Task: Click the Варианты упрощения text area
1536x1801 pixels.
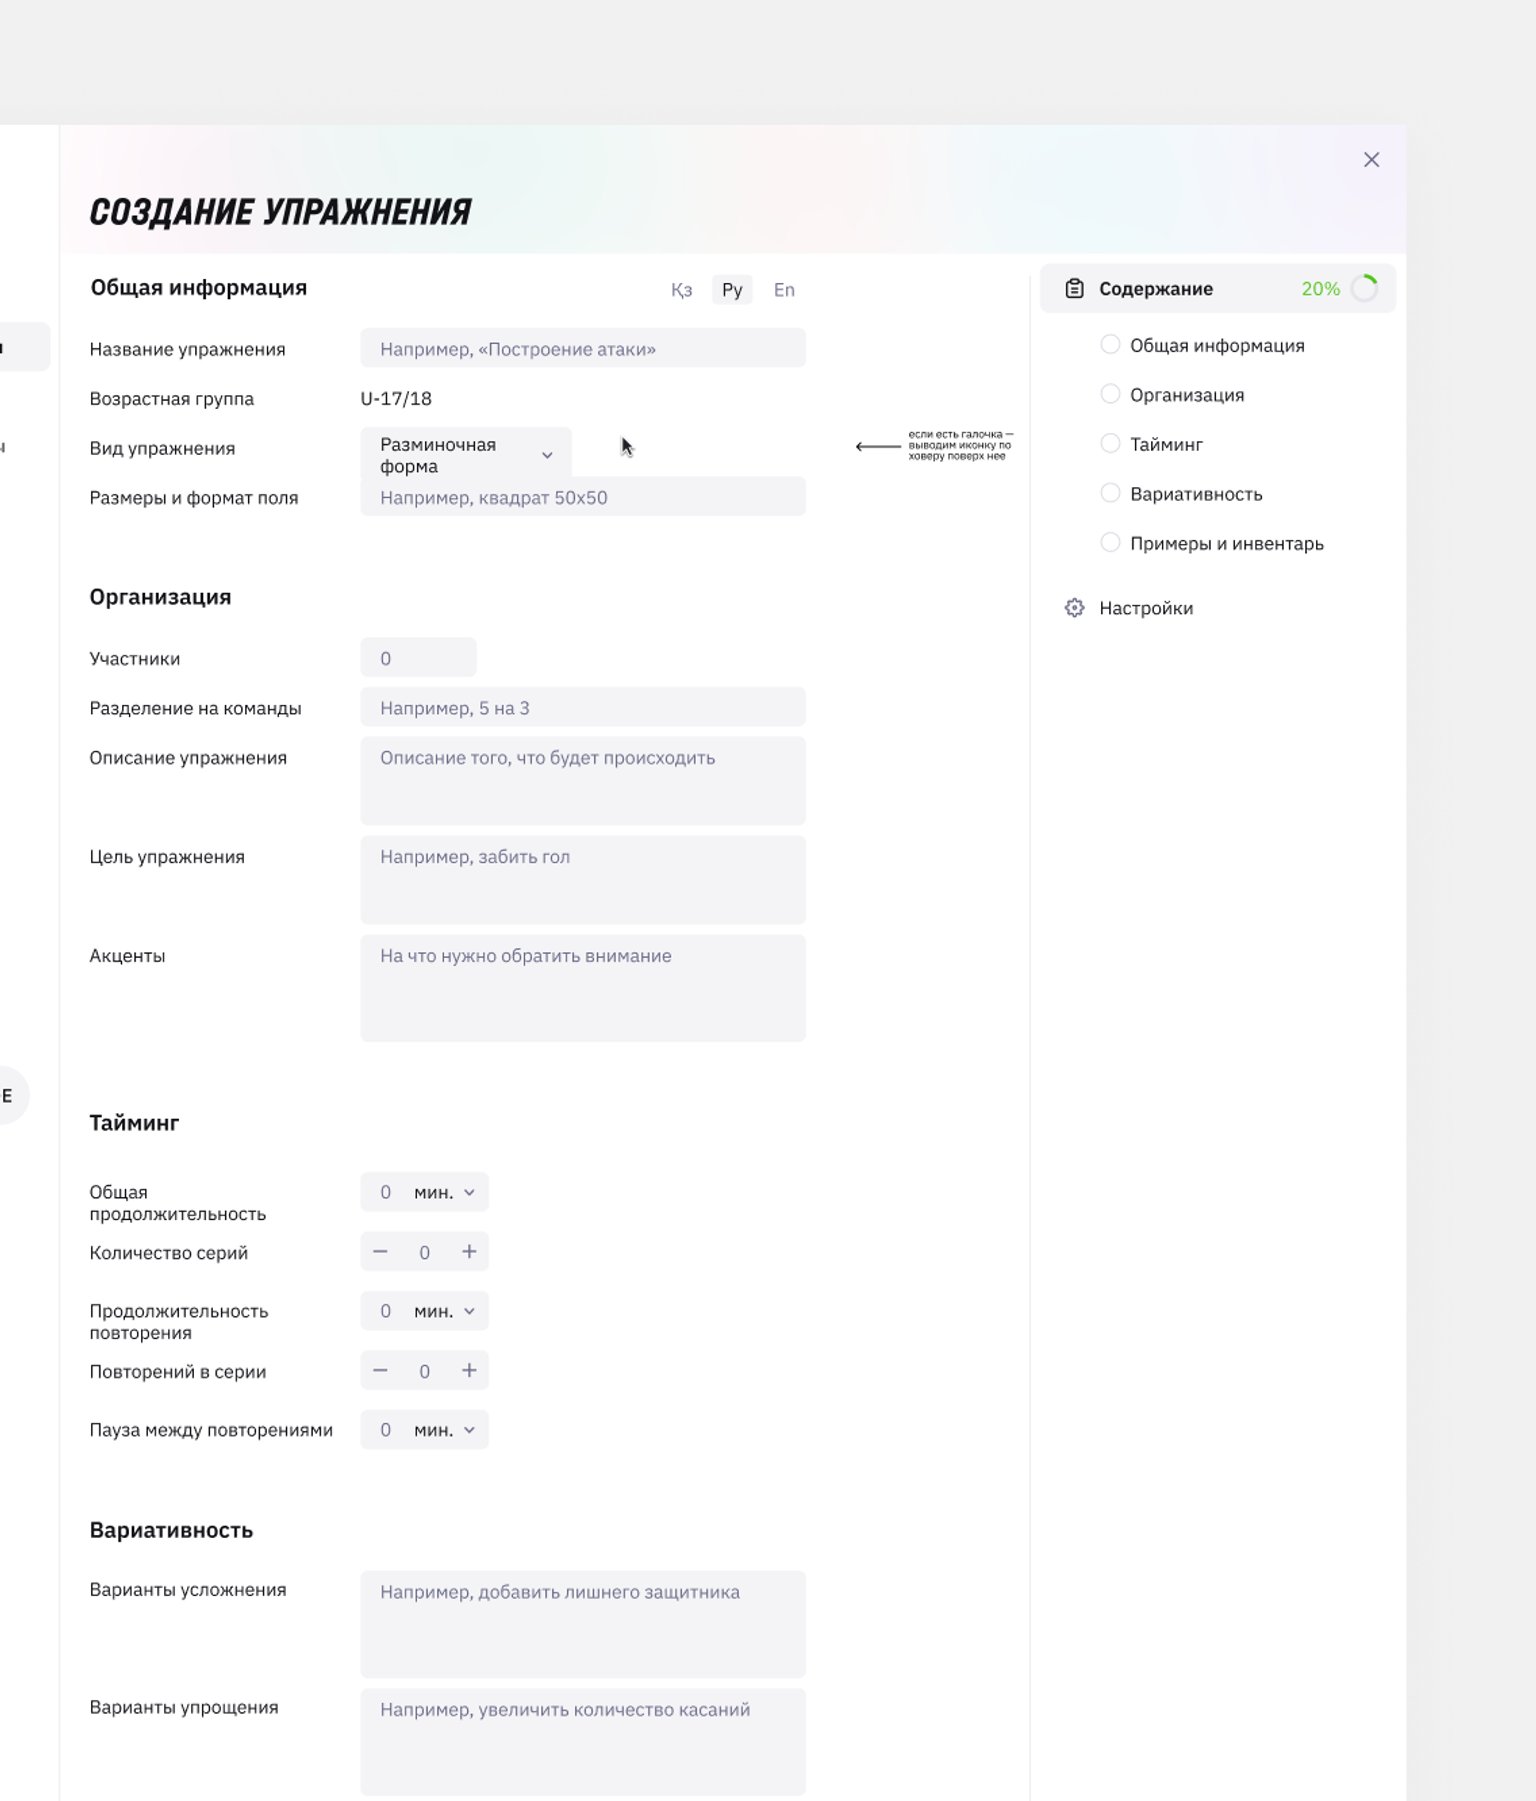Action: [x=583, y=1742]
